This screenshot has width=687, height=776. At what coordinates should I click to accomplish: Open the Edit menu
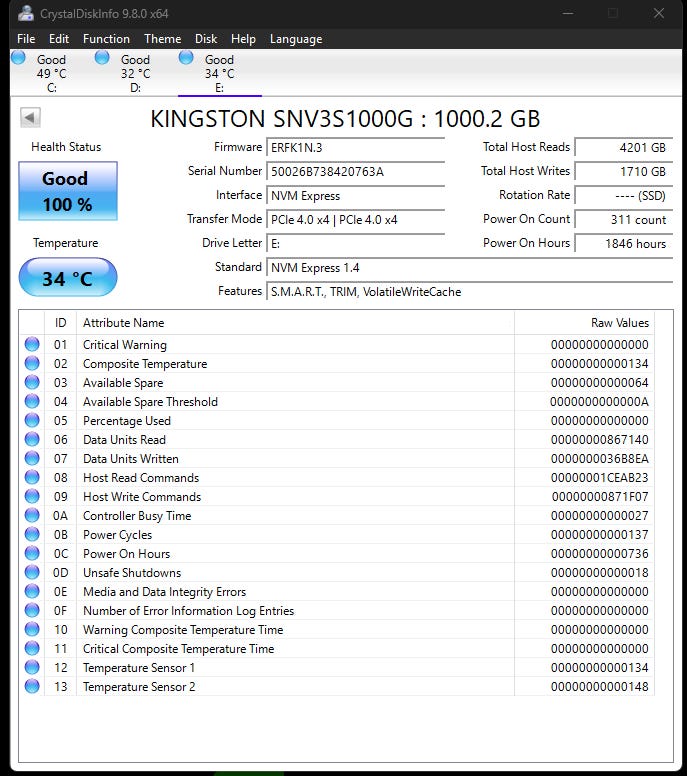(x=59, y=39)
